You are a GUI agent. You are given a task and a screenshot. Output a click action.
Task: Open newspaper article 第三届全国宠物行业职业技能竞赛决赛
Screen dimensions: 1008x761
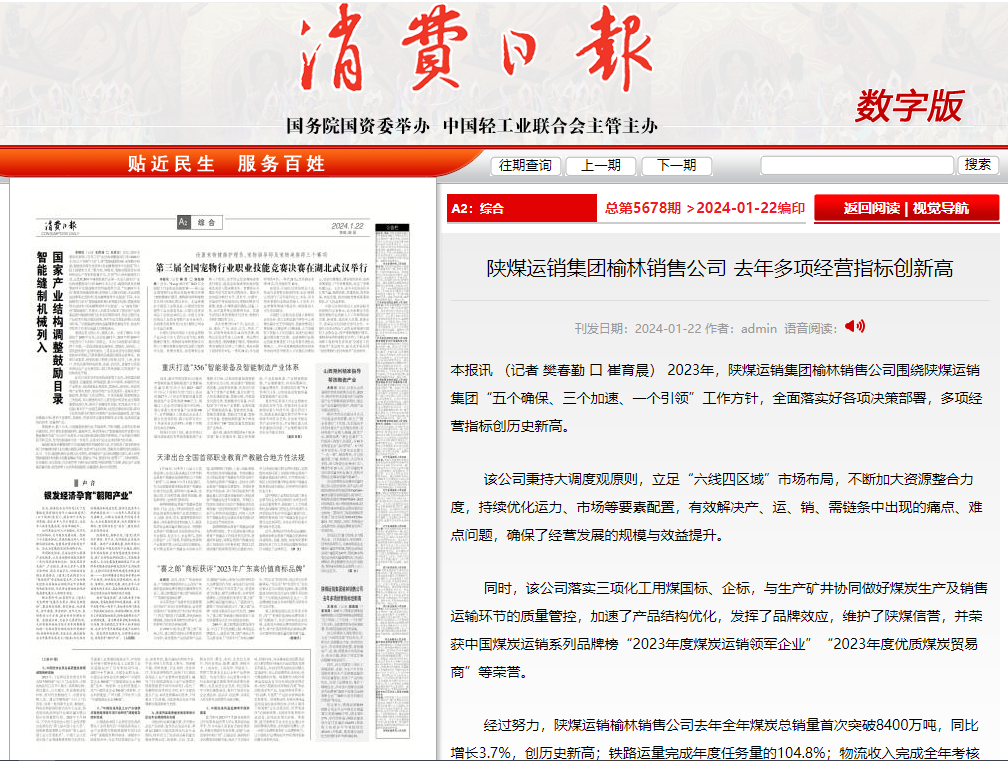point(262,267)
